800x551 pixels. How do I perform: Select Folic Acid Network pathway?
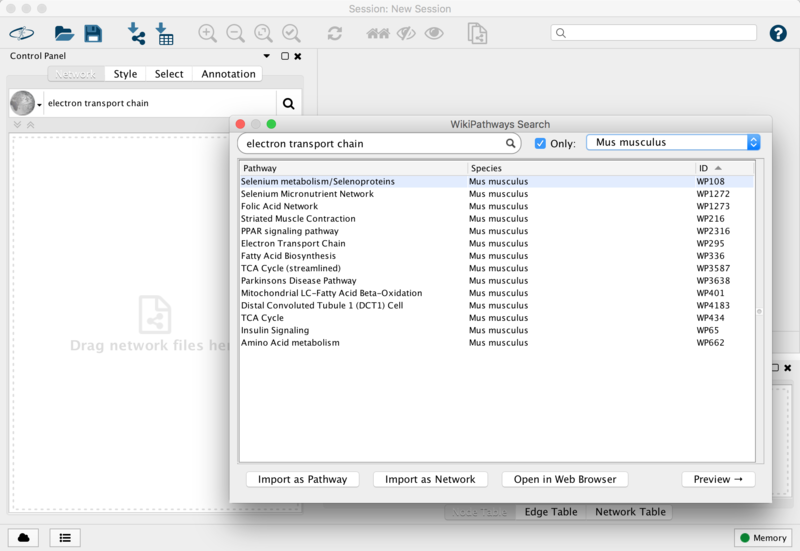(496, 206)
